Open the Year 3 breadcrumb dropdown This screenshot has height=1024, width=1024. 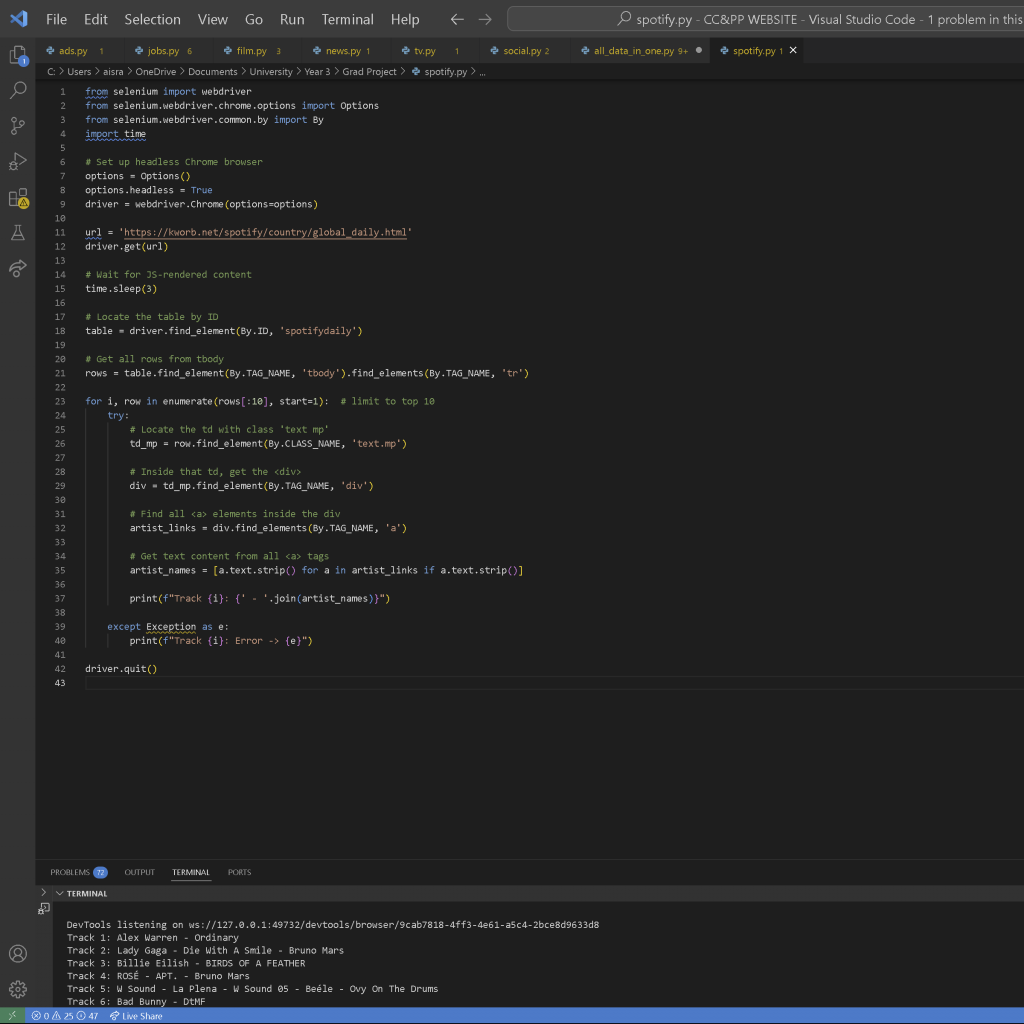(x=317, y=72)
